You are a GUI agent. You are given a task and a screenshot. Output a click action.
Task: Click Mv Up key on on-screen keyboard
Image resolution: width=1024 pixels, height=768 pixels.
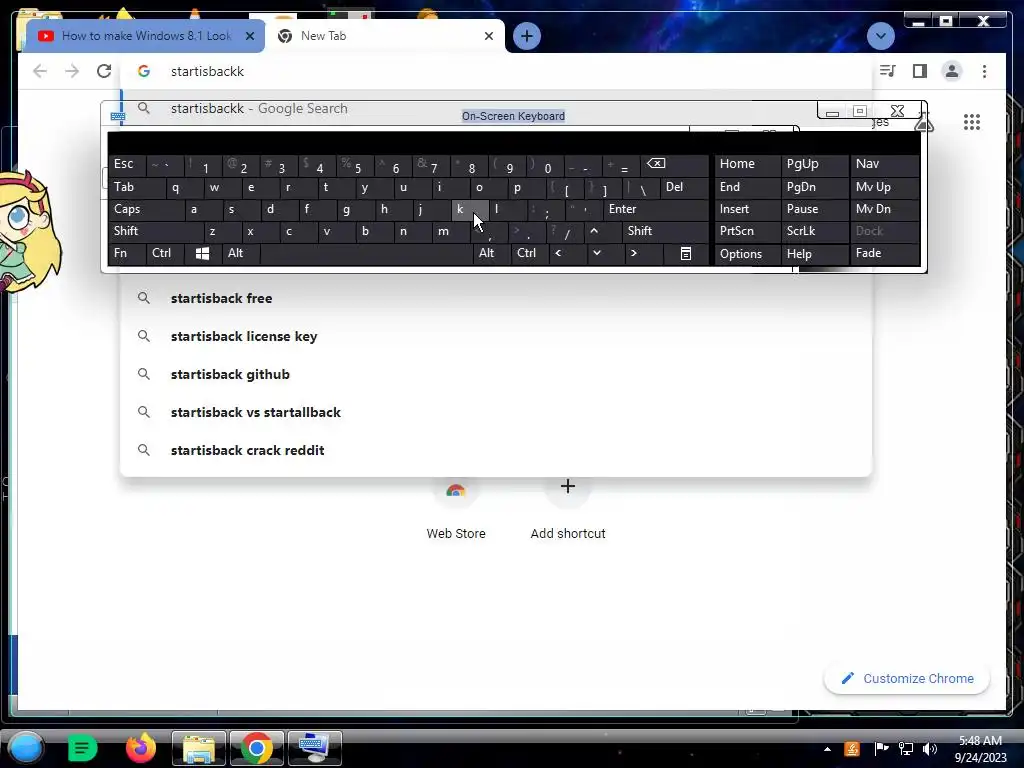click(885, 187)
